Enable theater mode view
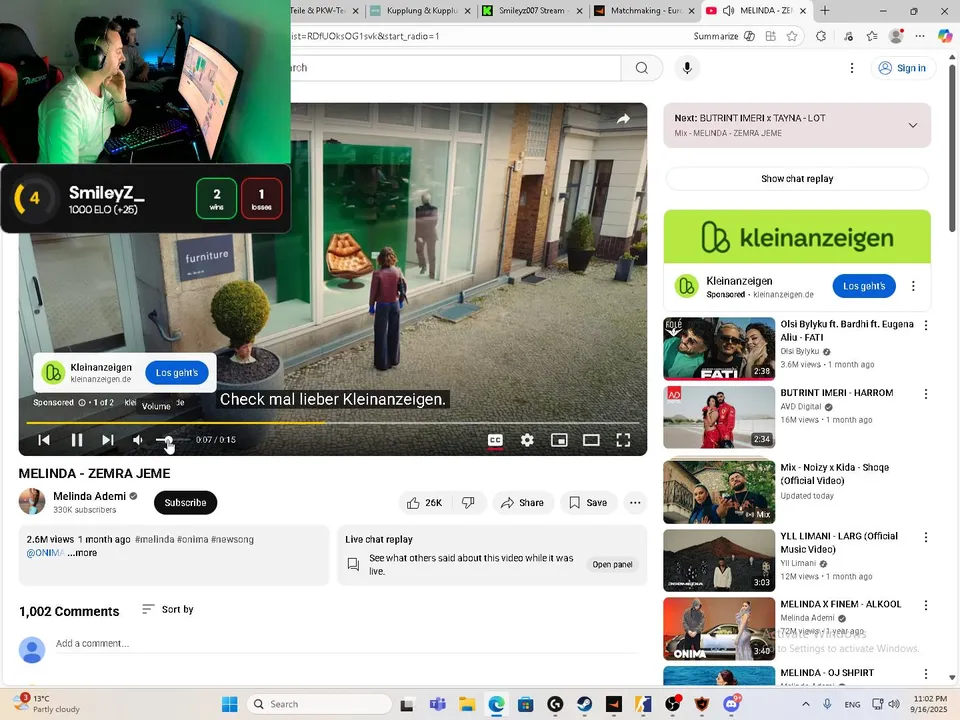Screen dimensions: 960x720 tap(591, 440)
